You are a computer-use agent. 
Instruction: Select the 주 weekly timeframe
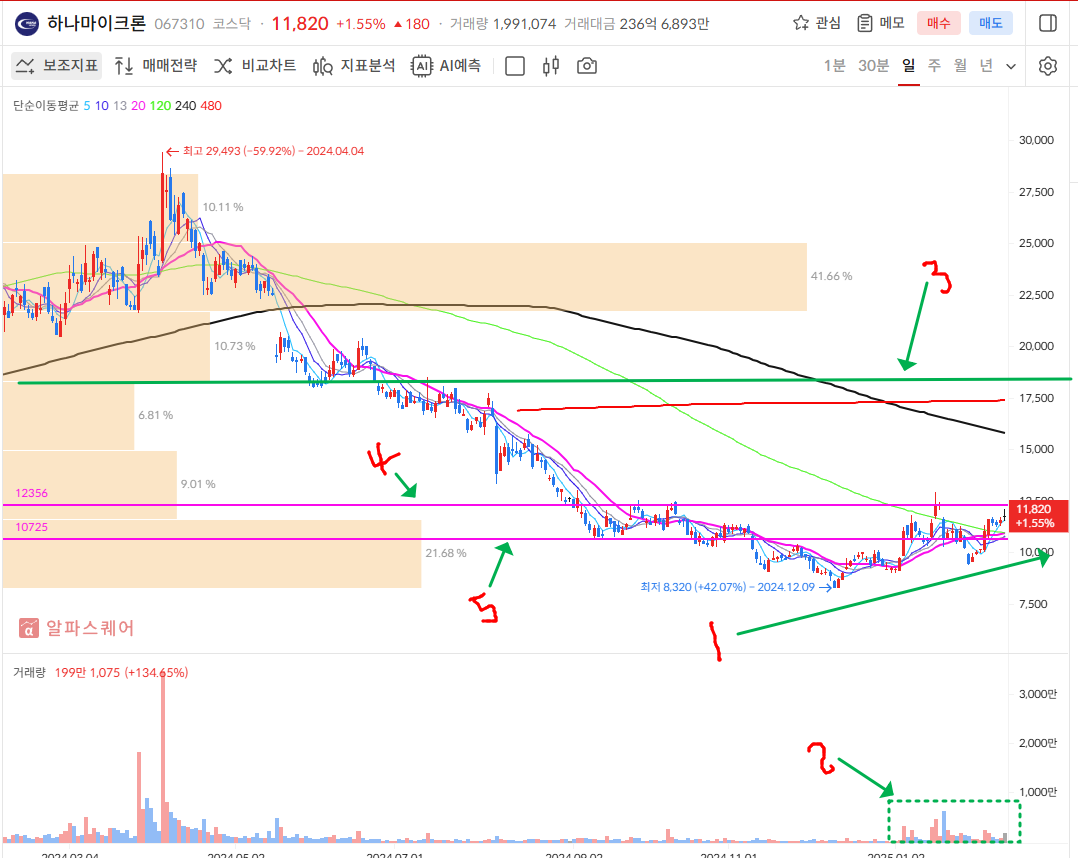(934, 66)
